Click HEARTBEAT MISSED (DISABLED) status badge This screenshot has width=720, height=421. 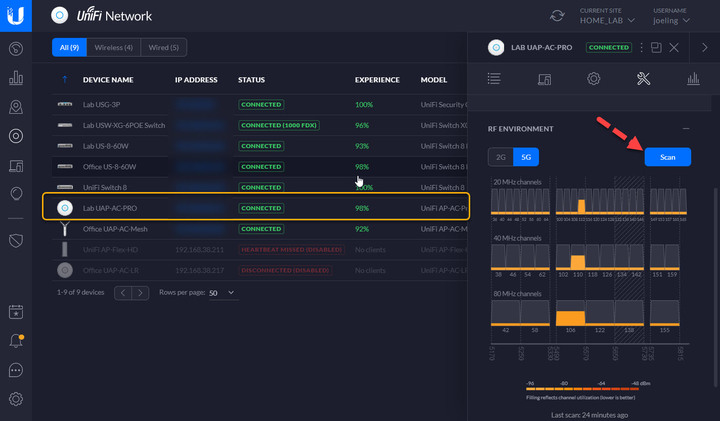click(x=292, y=249)
